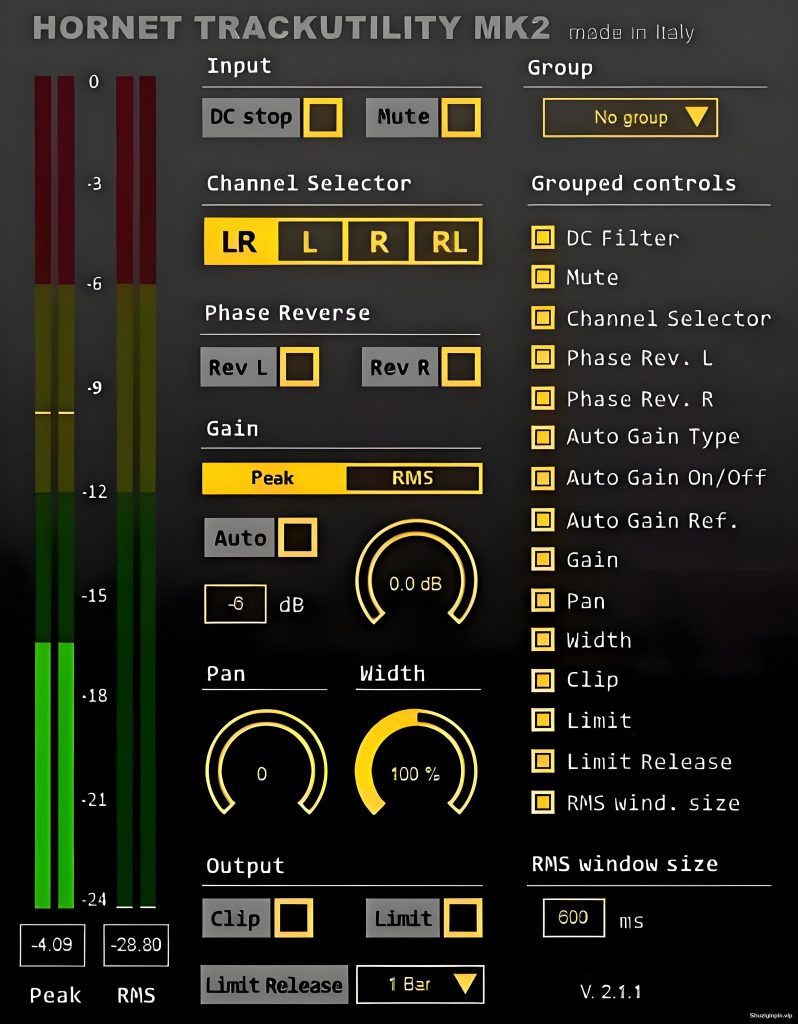798x1024 pixels.
Task: Switch auto gain type to RMS
Action: [x=413, y=478]
